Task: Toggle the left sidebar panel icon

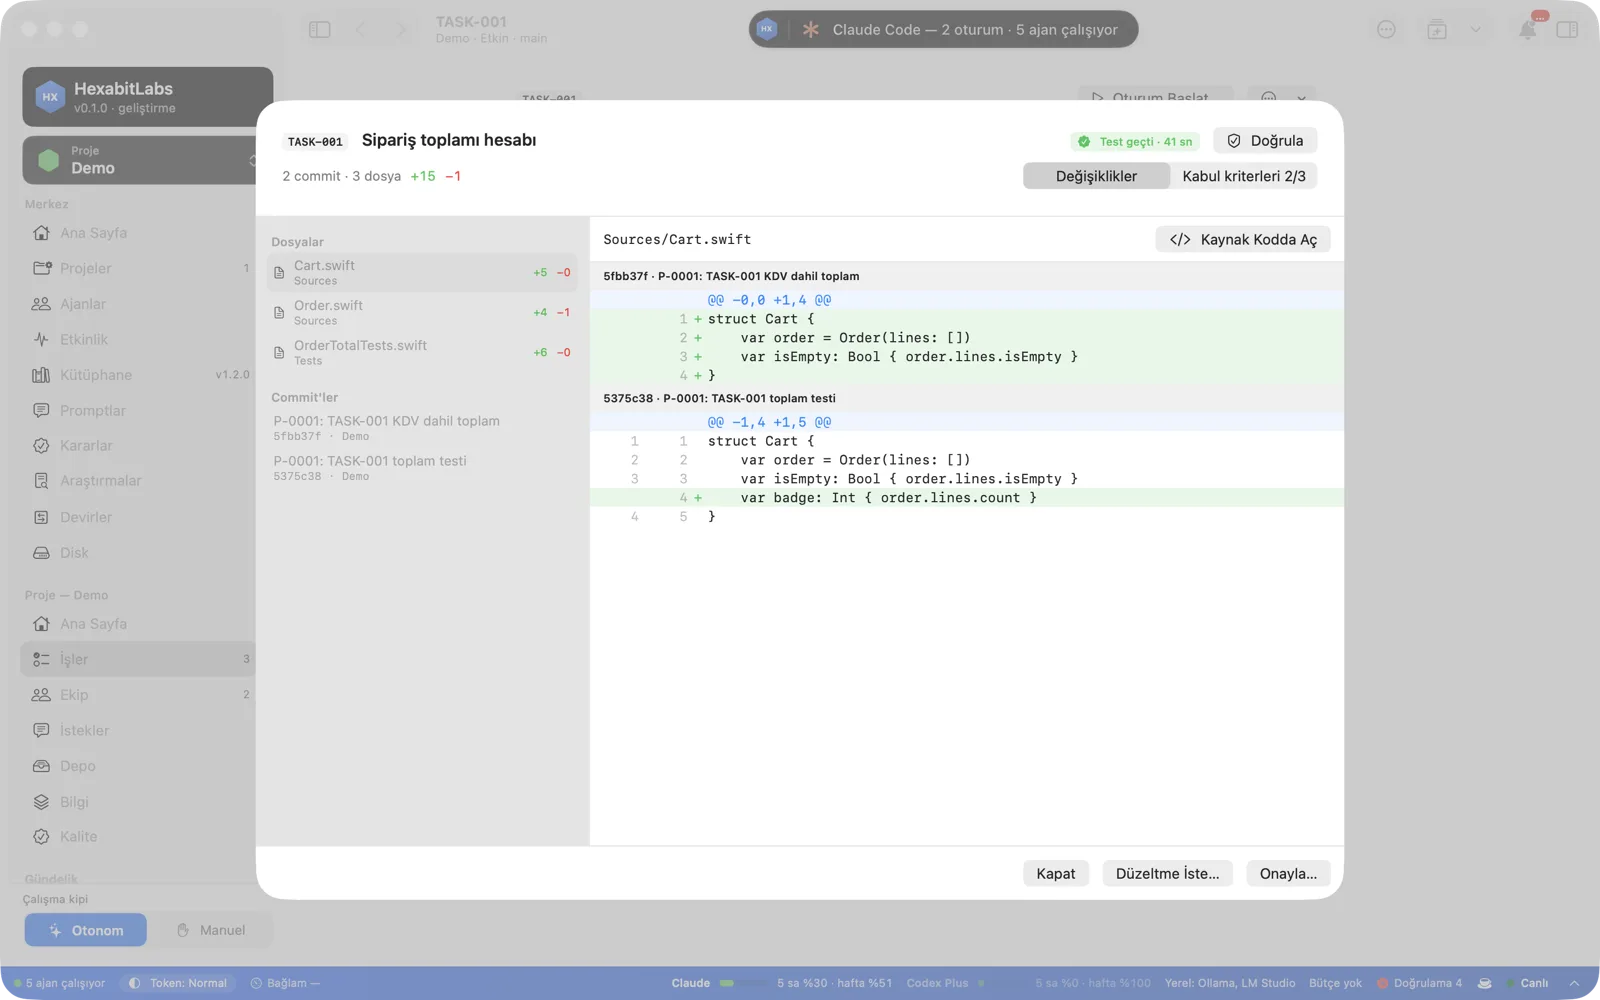Action: coord(320,30)
